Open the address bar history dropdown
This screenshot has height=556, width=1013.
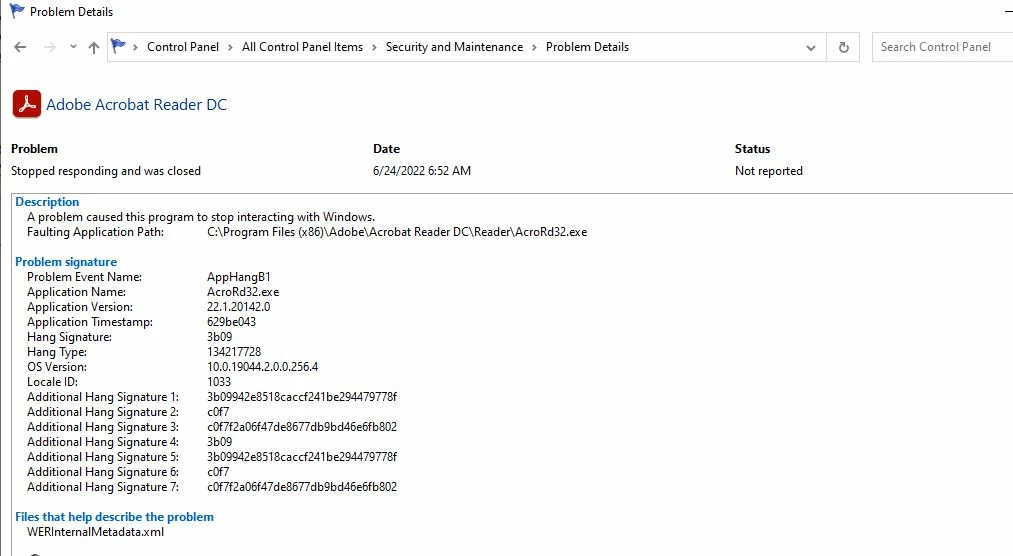[811, 48]
